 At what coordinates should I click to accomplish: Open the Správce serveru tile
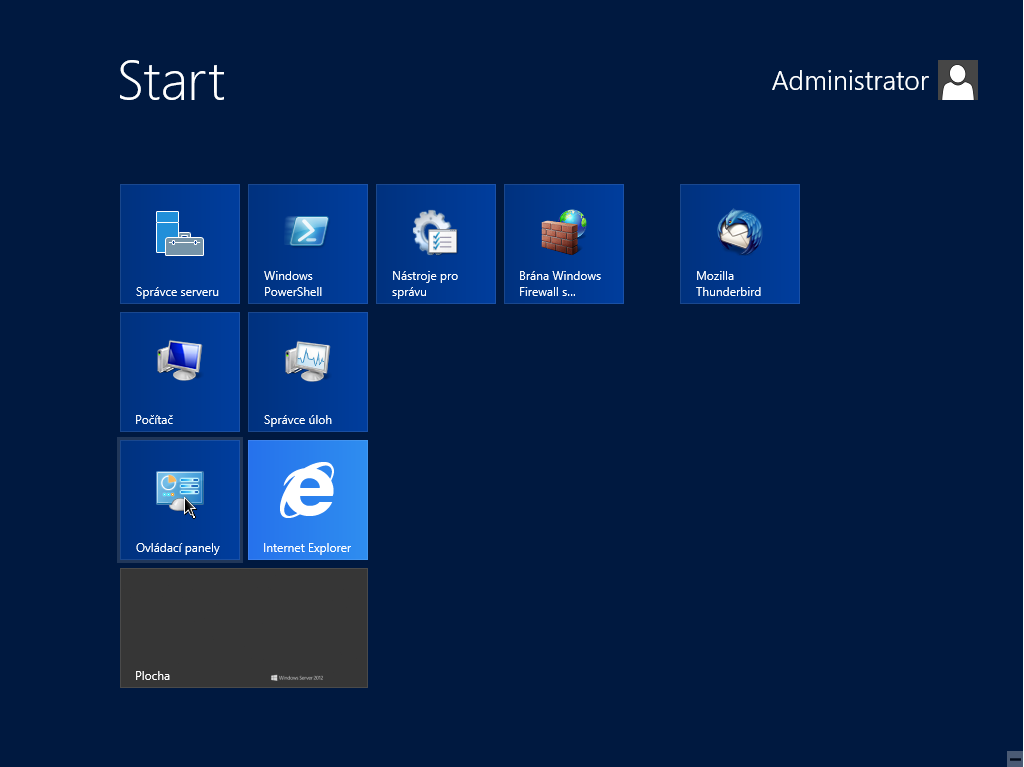point(180,243)
